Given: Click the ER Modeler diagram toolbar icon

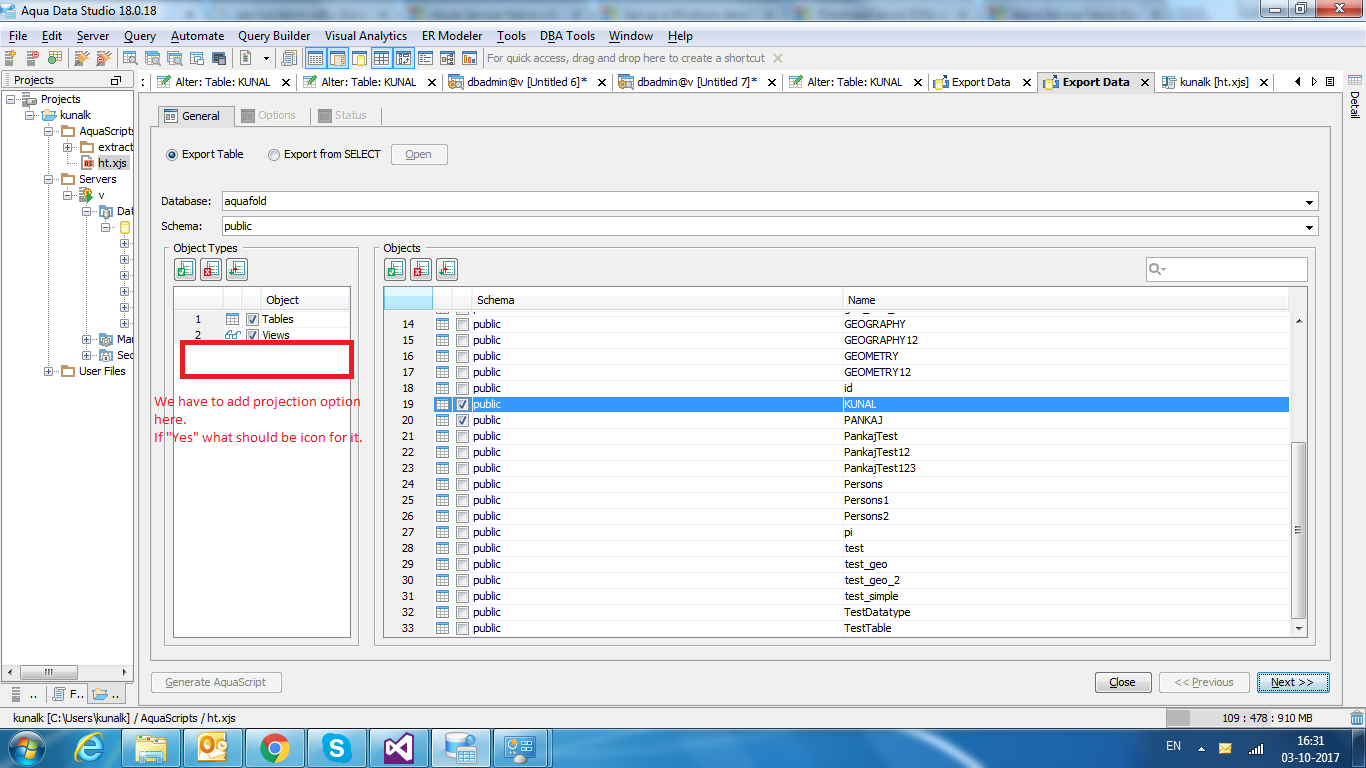Looking at the screenshot, I should 447,58.
